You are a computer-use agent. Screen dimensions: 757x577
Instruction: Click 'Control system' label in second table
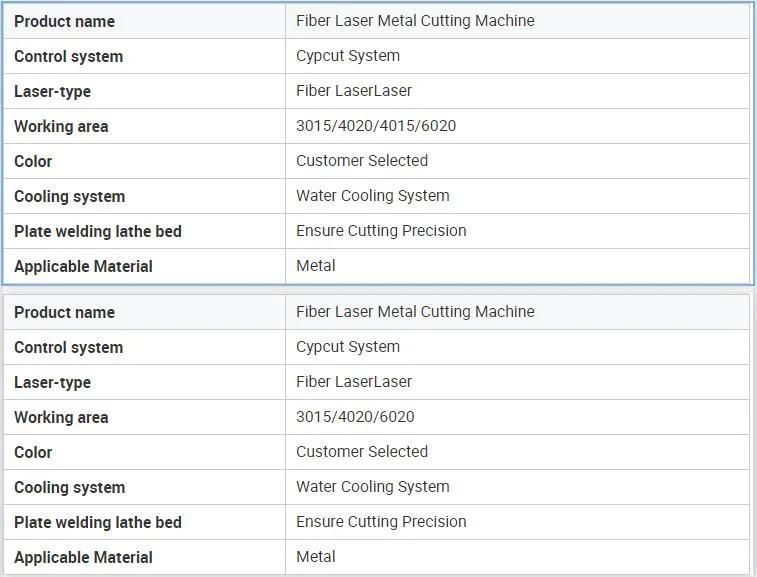tap(69, 348)
